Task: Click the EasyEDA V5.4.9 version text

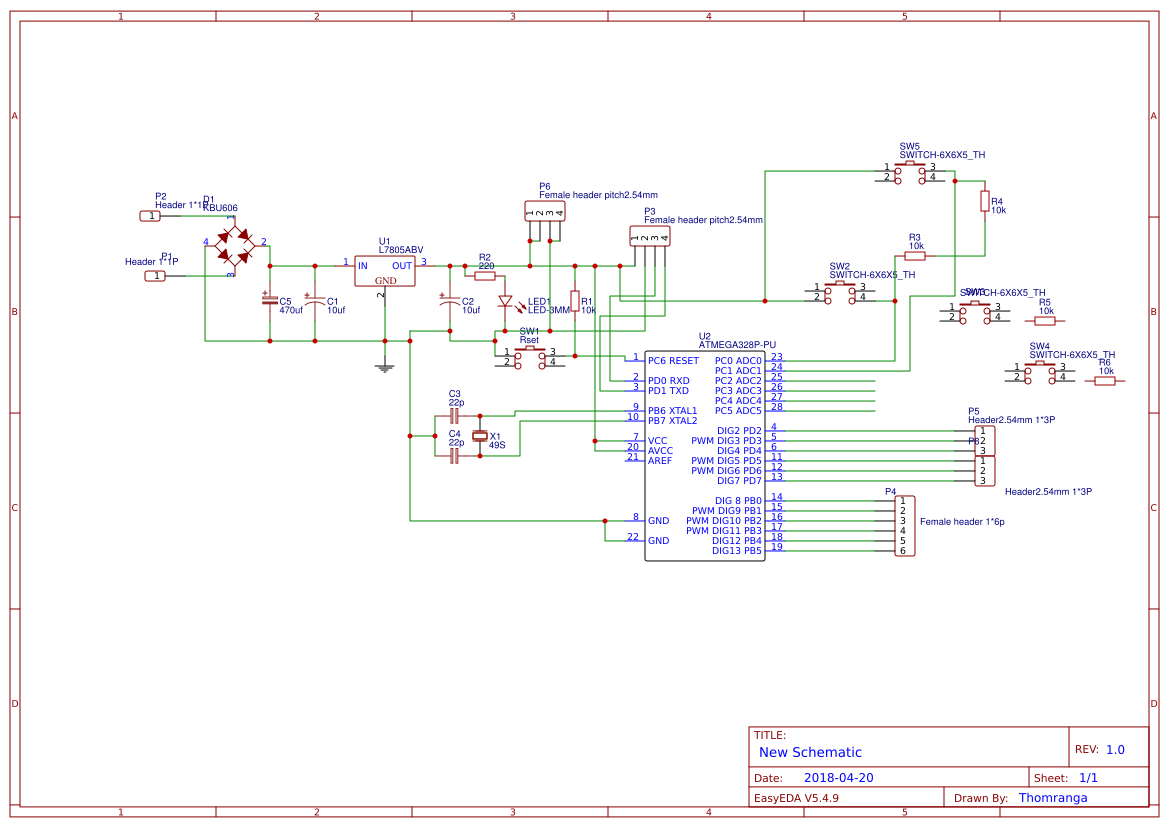Action: pos(796,798)
